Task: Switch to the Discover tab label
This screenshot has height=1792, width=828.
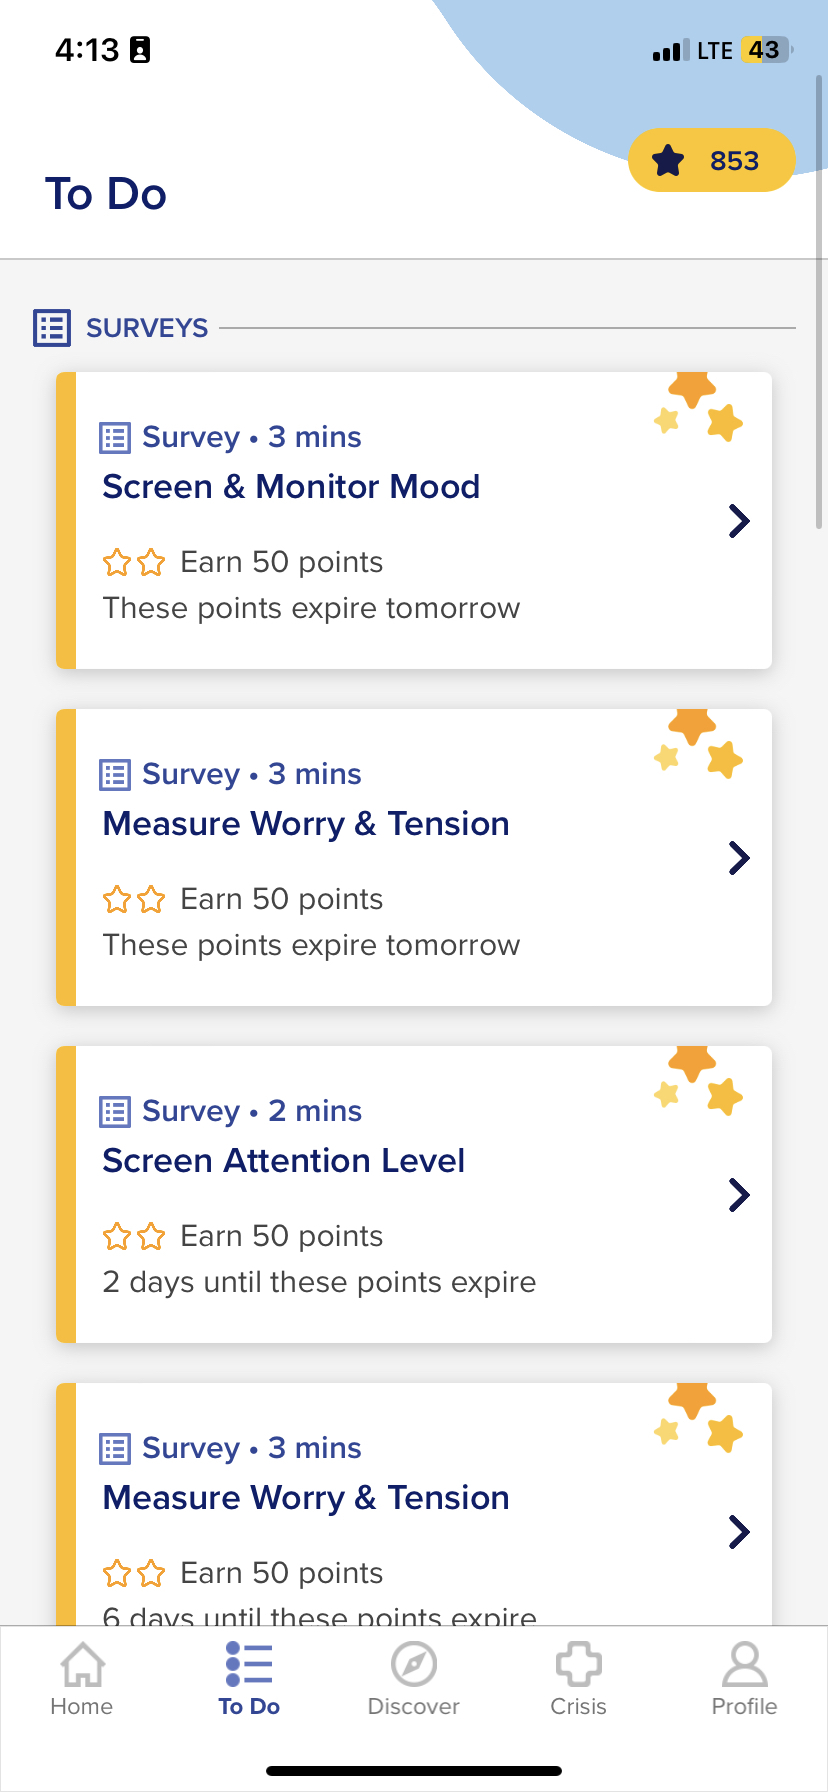Action: (414, 1707)
